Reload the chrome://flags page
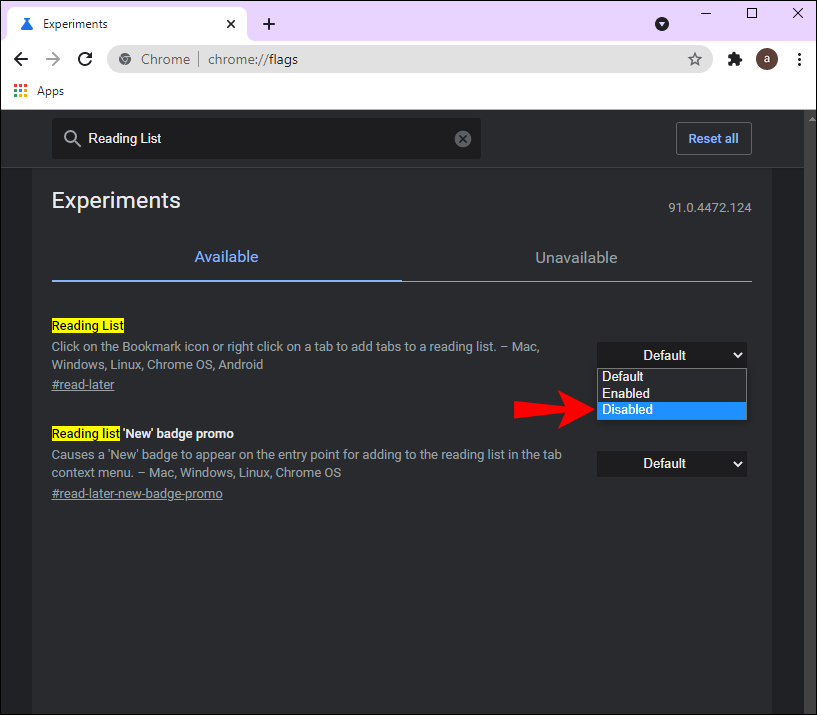 coord(85,59)
